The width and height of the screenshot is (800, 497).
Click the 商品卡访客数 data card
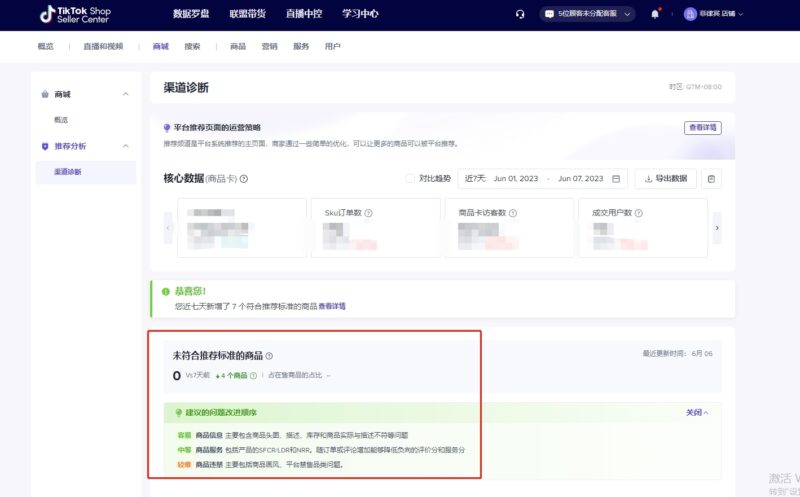509,228
